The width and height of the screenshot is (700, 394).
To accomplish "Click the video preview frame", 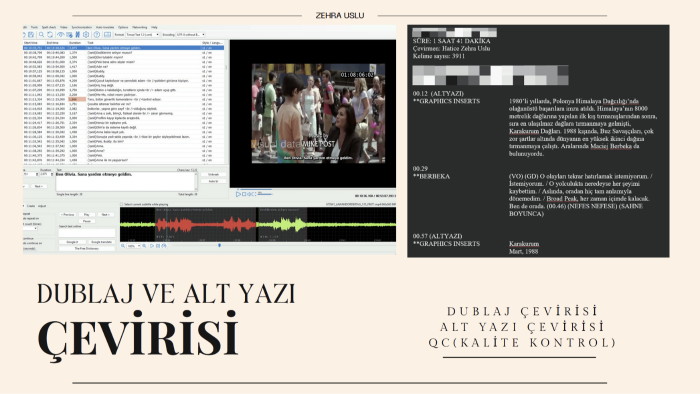I will point(318,113).
